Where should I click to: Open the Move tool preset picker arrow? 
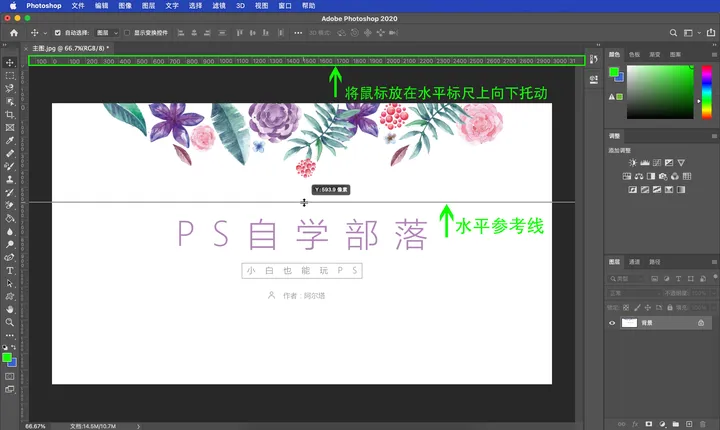(x=45, y=33)
